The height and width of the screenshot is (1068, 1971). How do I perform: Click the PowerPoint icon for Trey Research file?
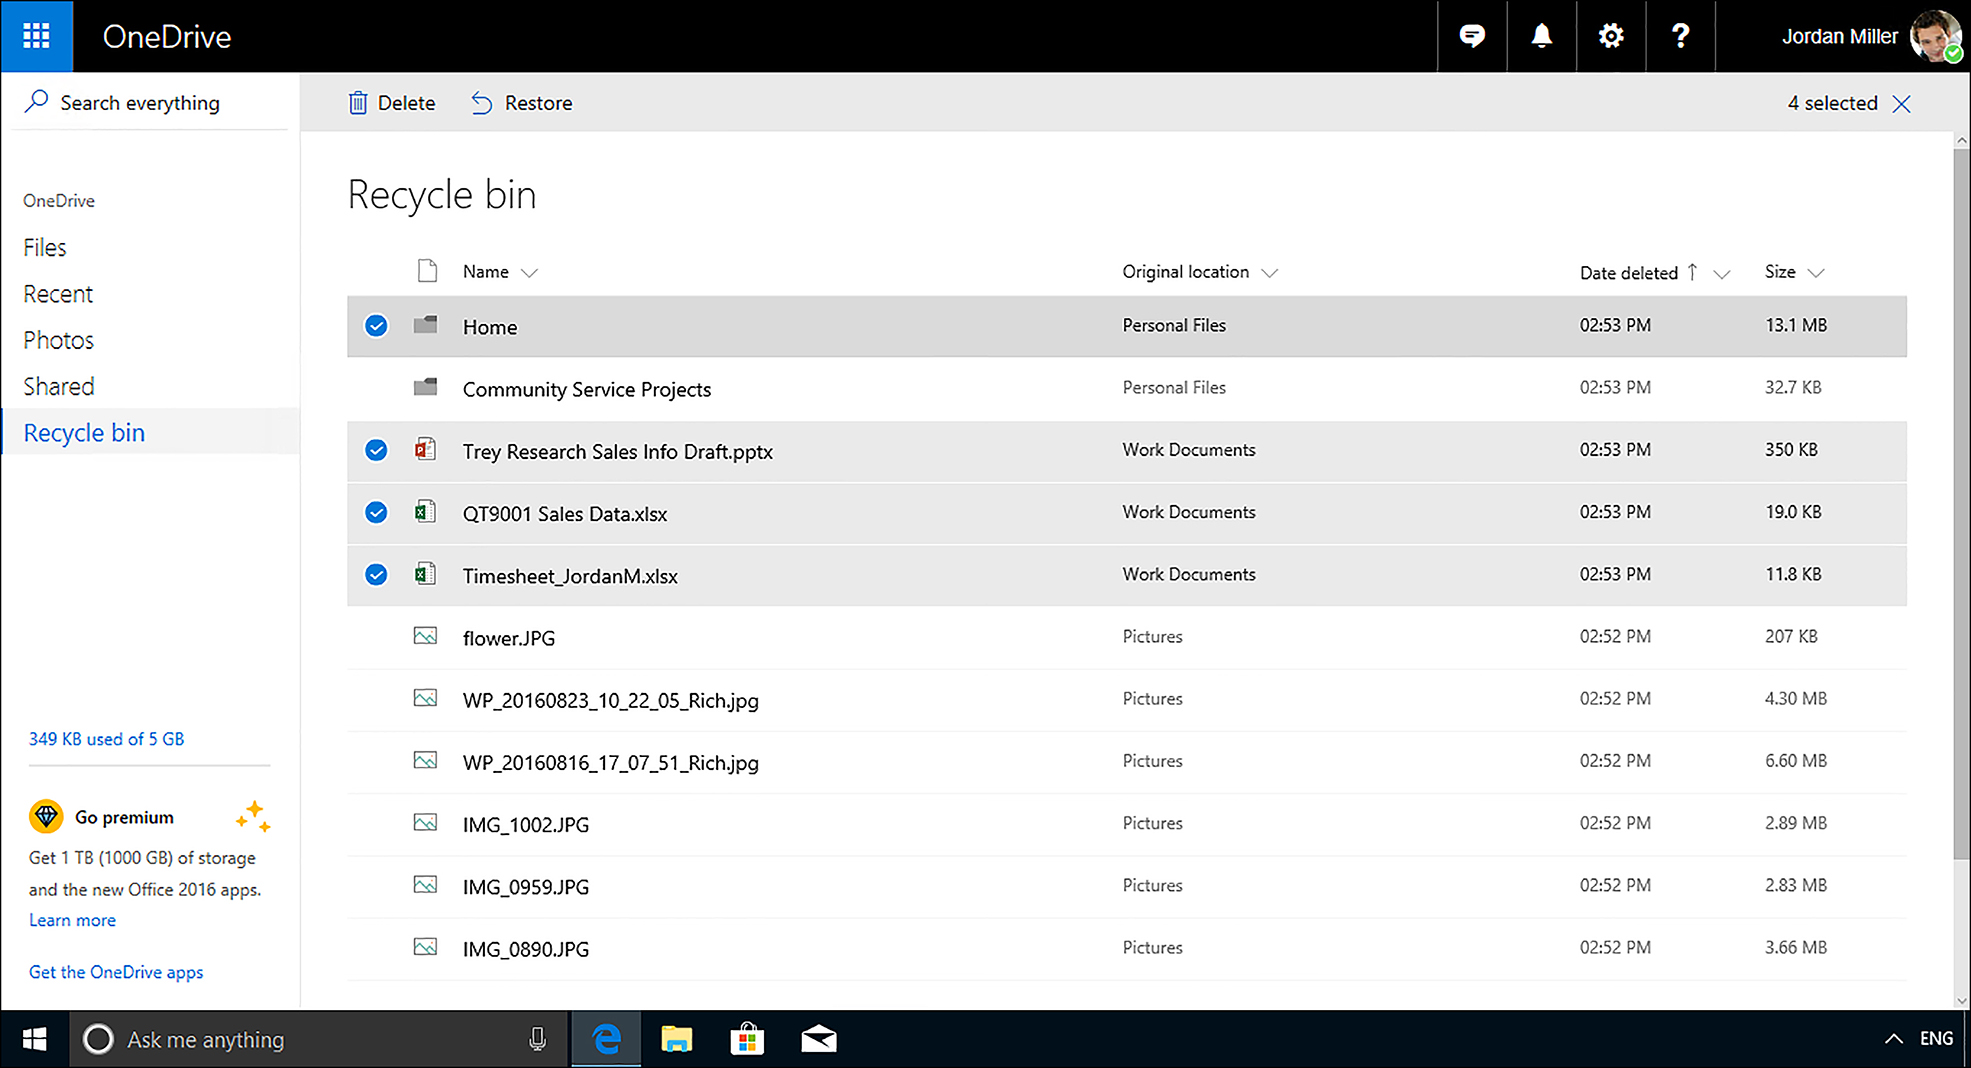coord(425,449)
